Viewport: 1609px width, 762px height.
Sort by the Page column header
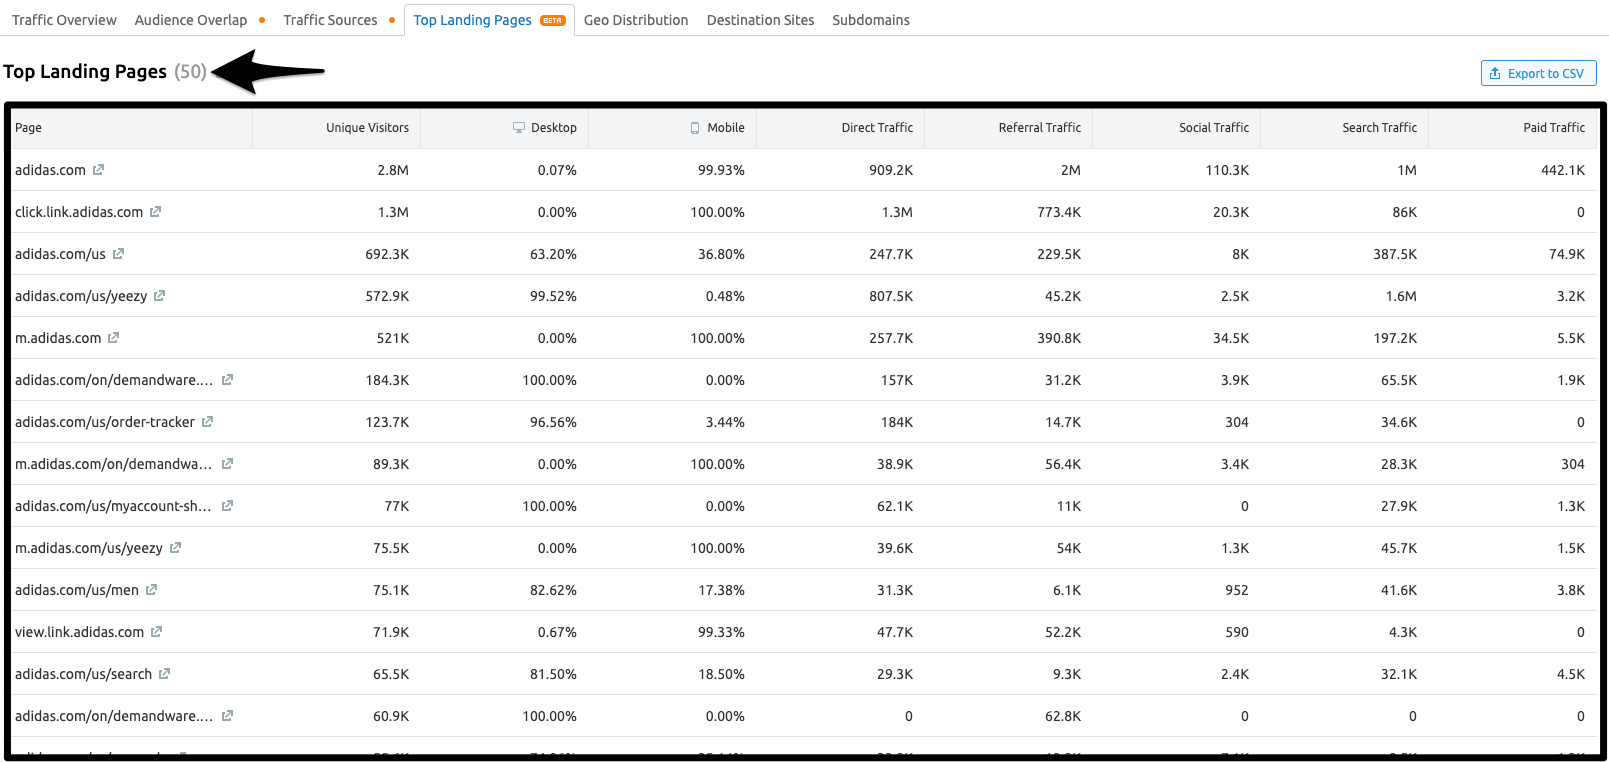tap(28, 128)
